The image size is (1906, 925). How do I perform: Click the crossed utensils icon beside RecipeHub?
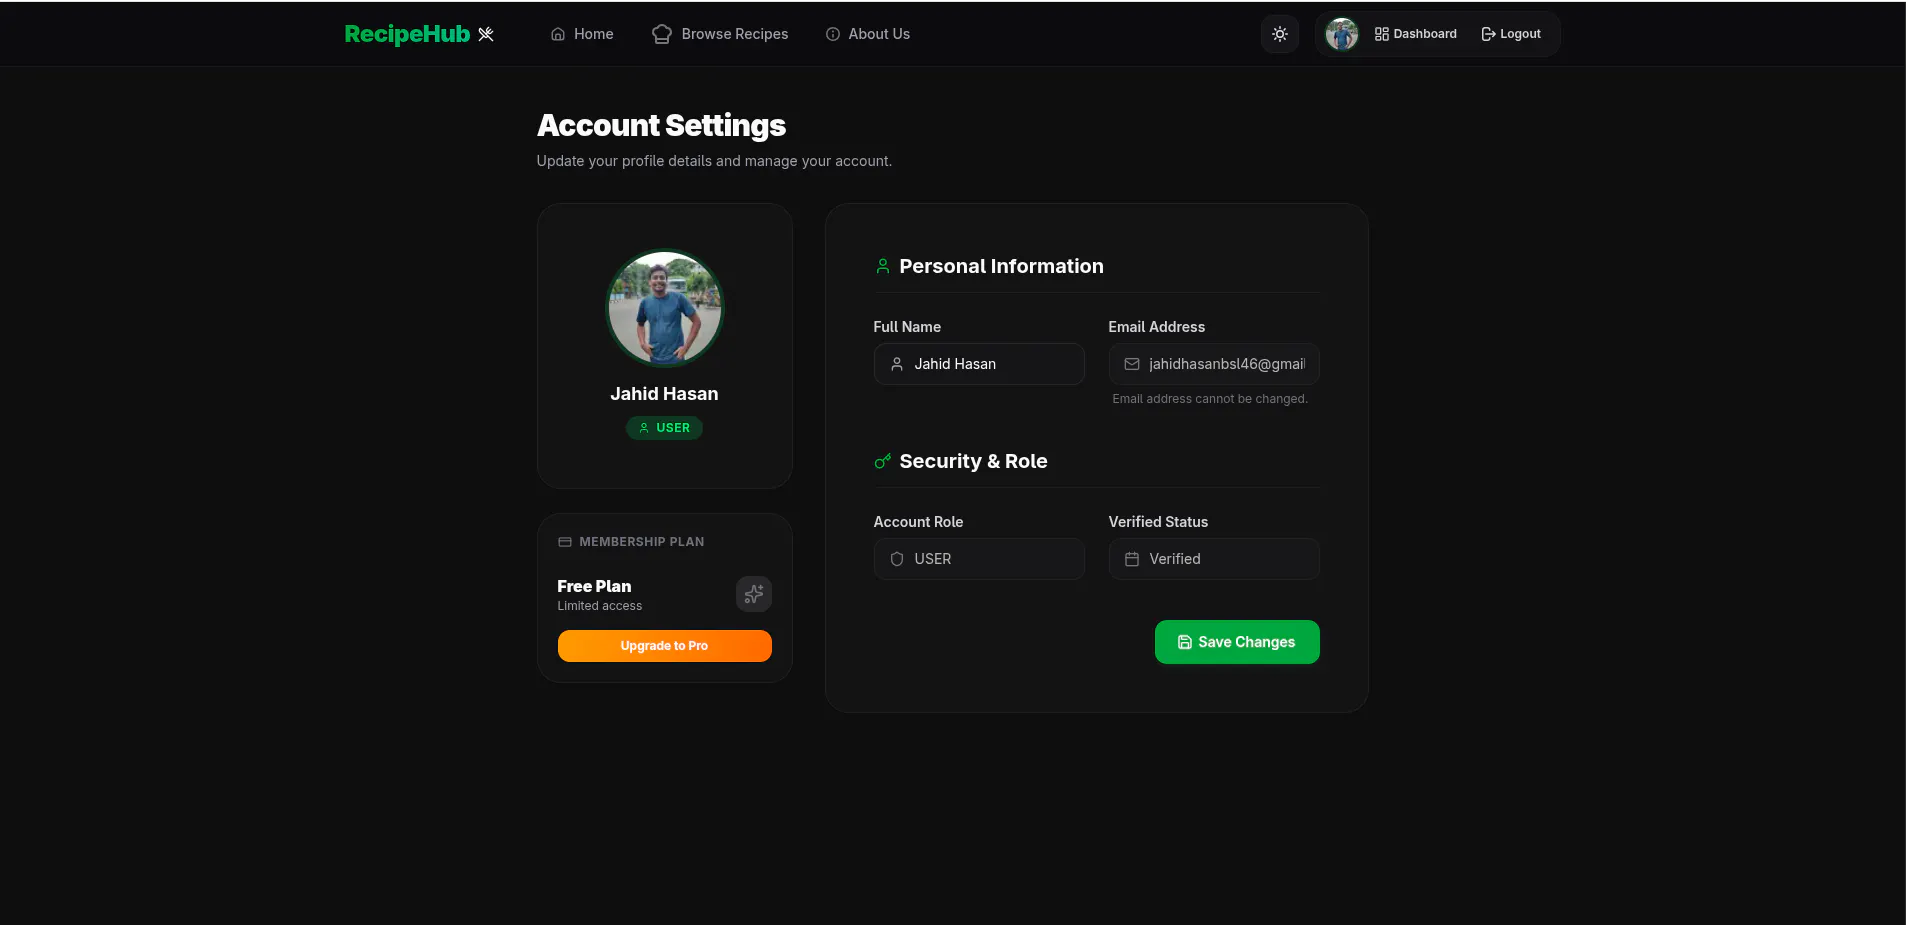[486, 34]
